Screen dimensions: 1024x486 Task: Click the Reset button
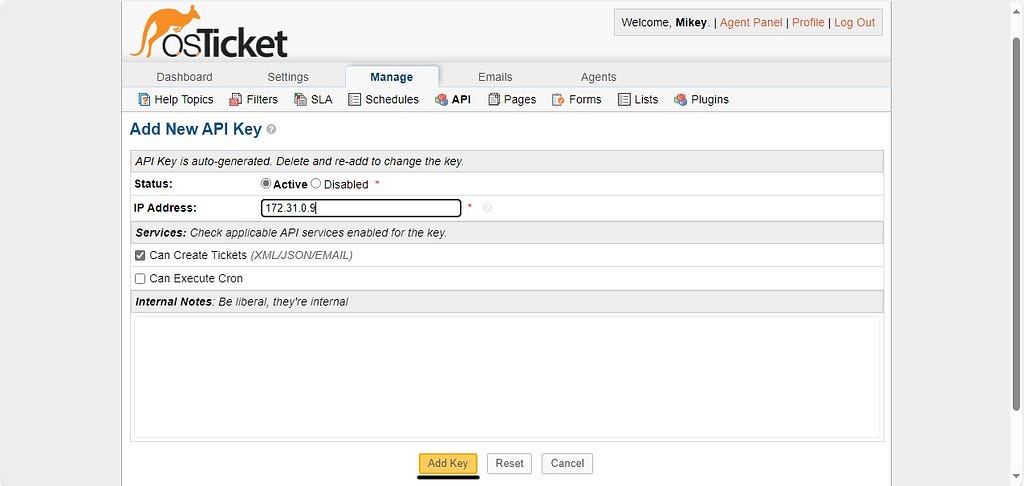509,463
